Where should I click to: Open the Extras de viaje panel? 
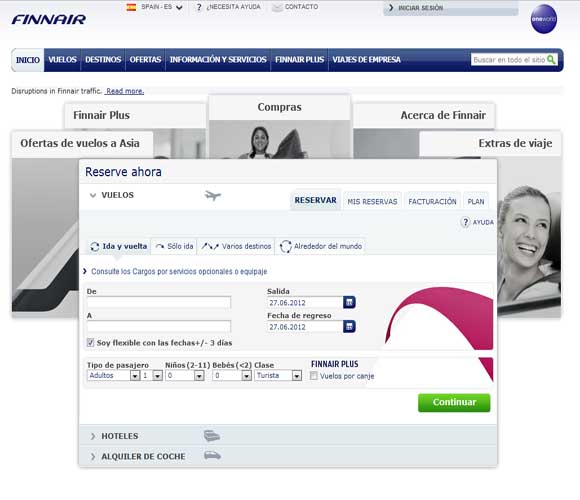(490, 143)
